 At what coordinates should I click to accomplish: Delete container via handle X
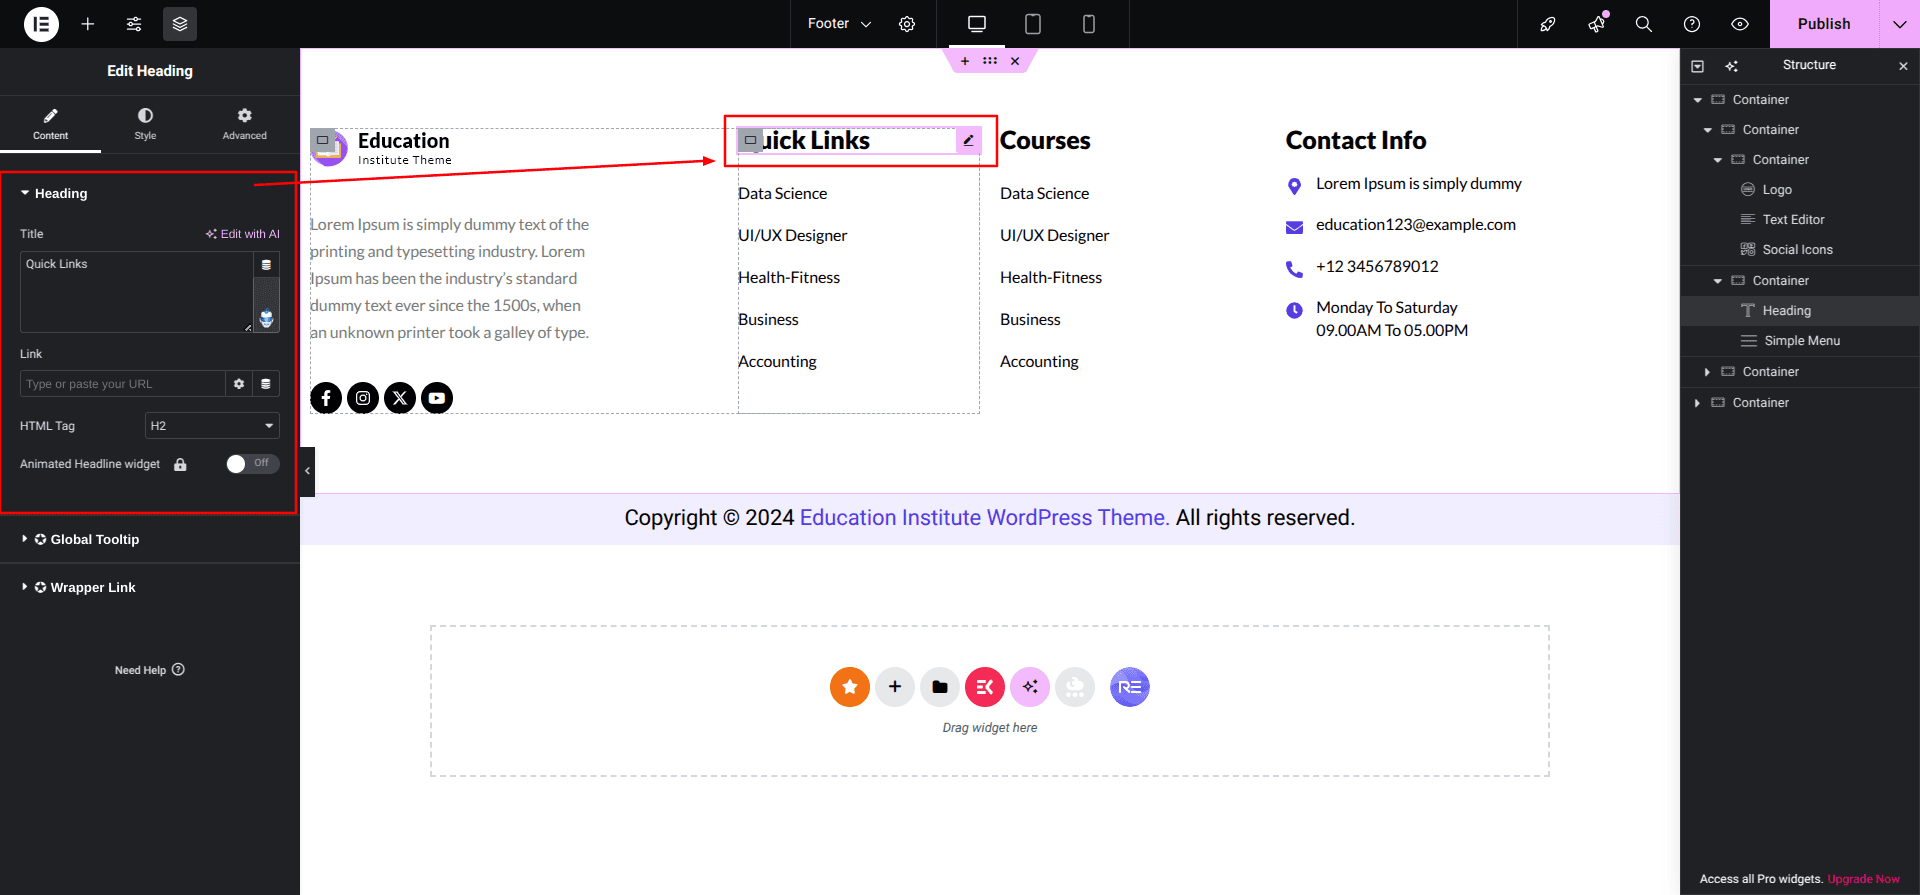(1015, 61)
